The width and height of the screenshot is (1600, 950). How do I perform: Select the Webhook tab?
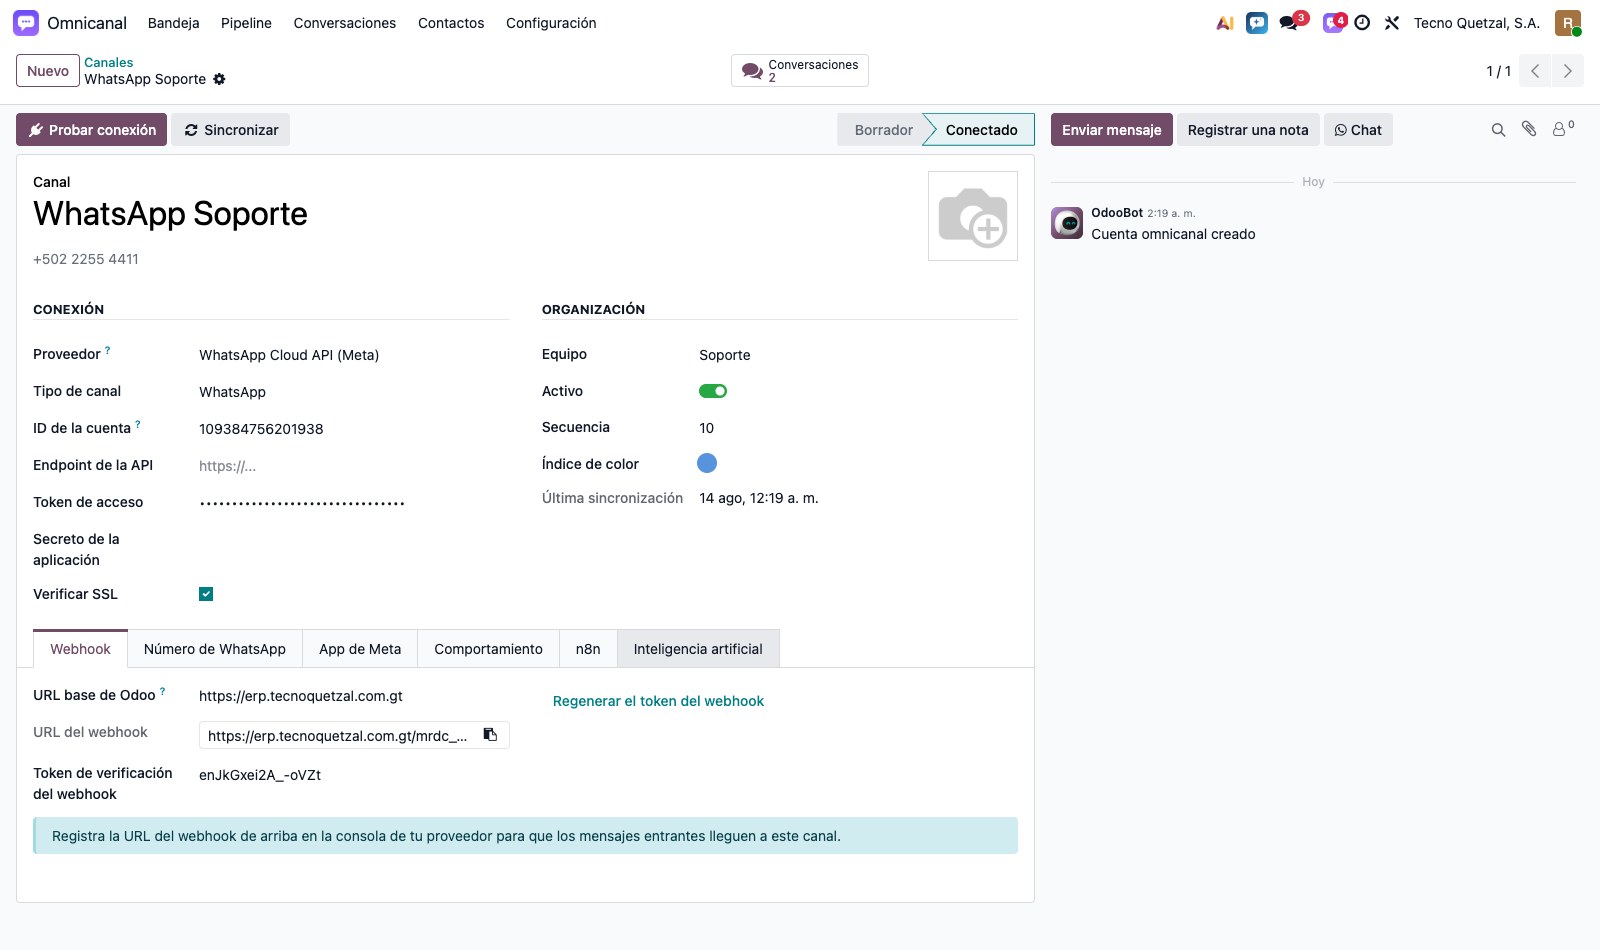80,649
